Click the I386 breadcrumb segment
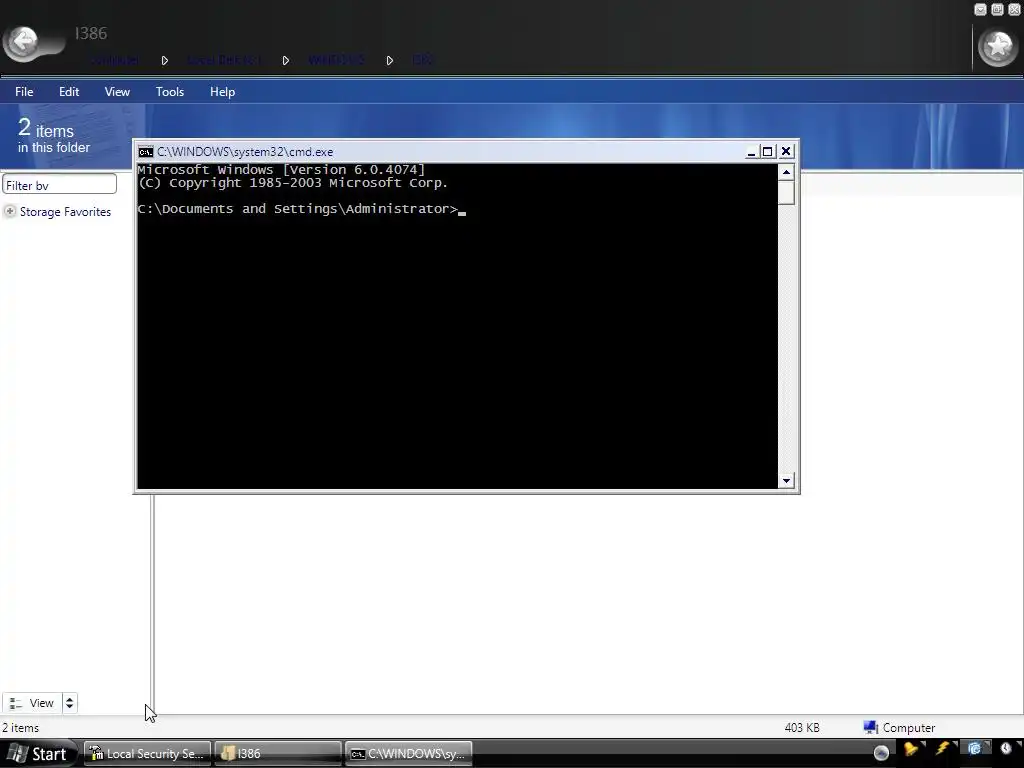The image size is (1024, 768). coord(422,60)
